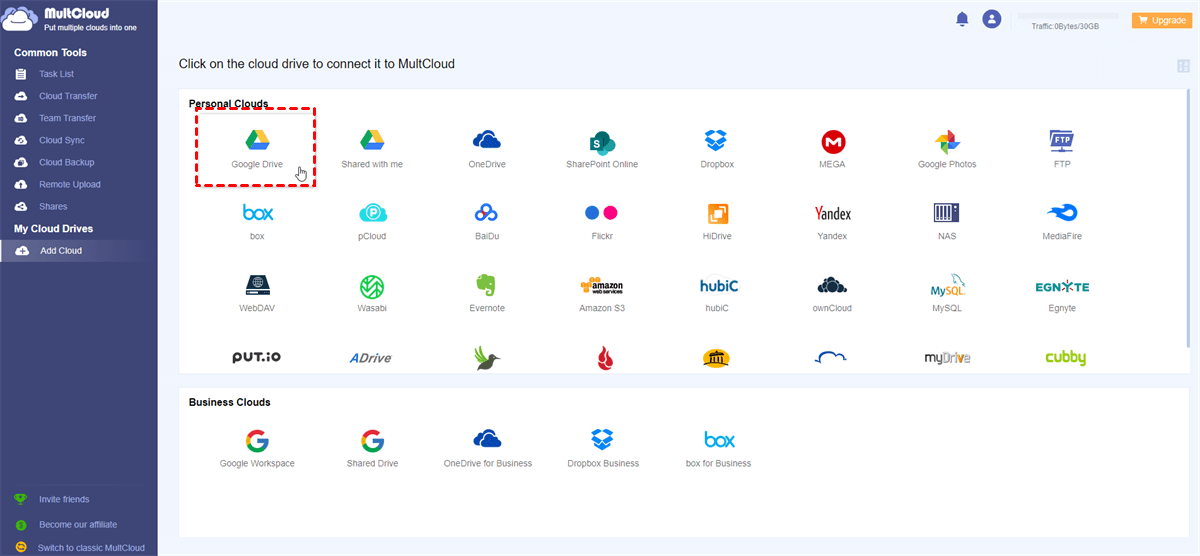Select Google Photos cloud

tap(947, 148)
